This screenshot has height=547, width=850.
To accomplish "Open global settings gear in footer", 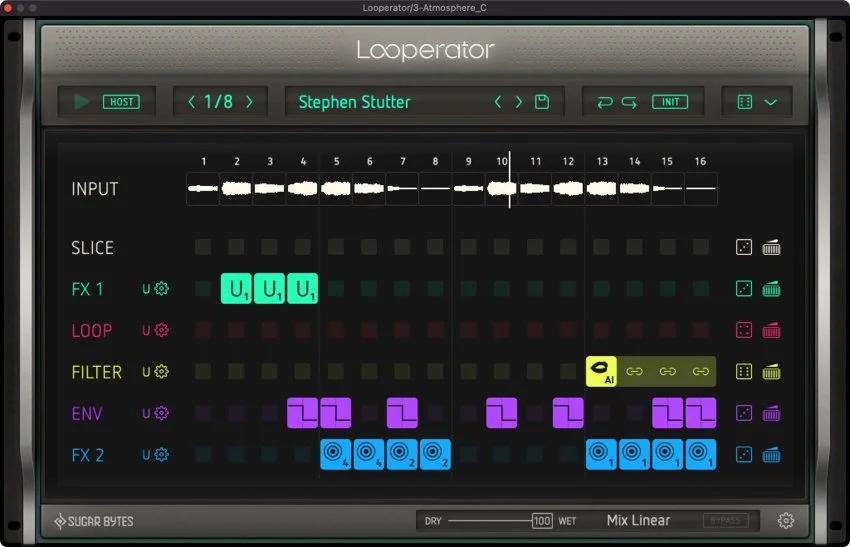I will click(x=786, y=520).
